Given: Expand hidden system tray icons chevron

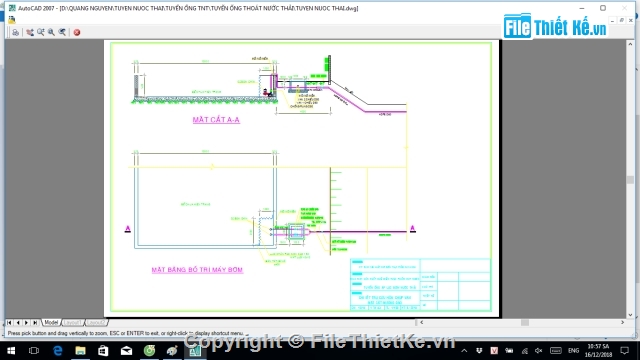Looking at the screenshot, I should pos(464,351).
